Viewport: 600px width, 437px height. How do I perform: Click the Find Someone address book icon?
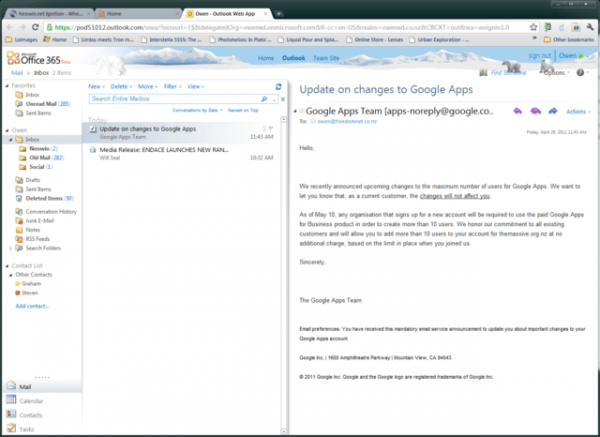point(483,73)
